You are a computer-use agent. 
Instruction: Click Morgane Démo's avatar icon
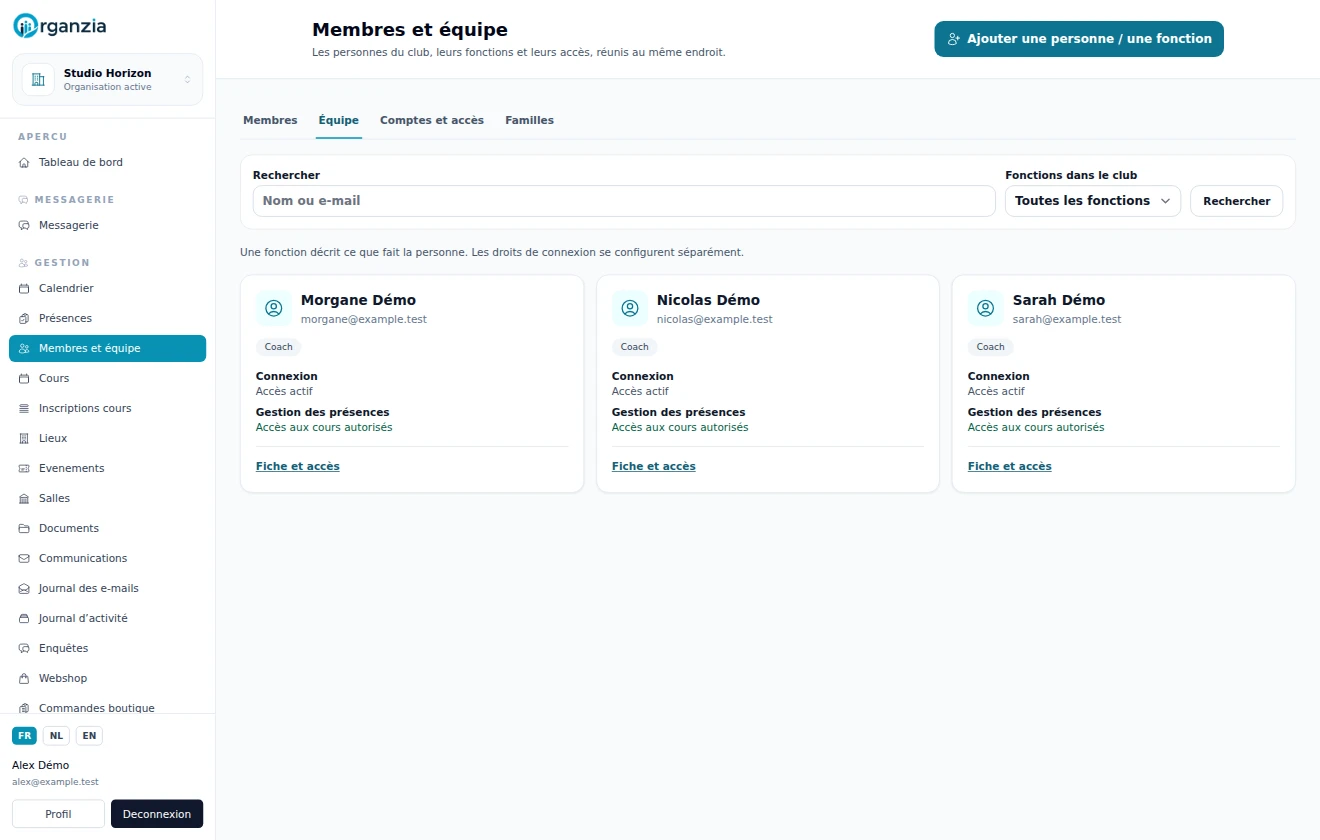tap(274, 308)
